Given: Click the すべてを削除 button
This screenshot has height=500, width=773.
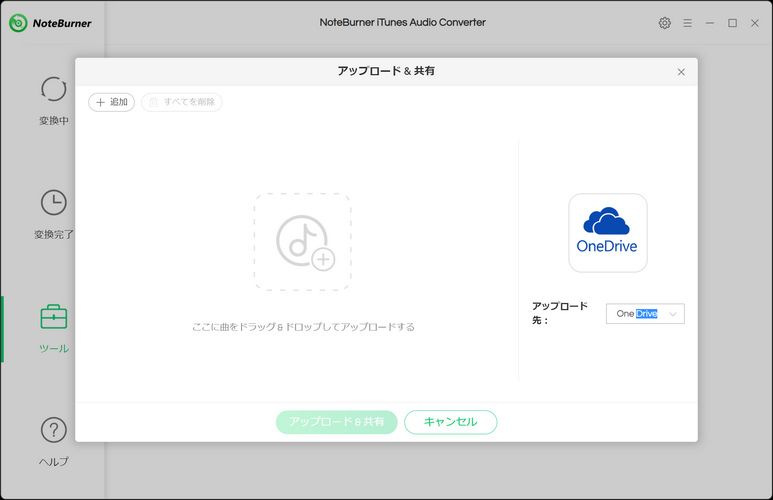Looking at the screenshot, I should [x=181, y=102].
